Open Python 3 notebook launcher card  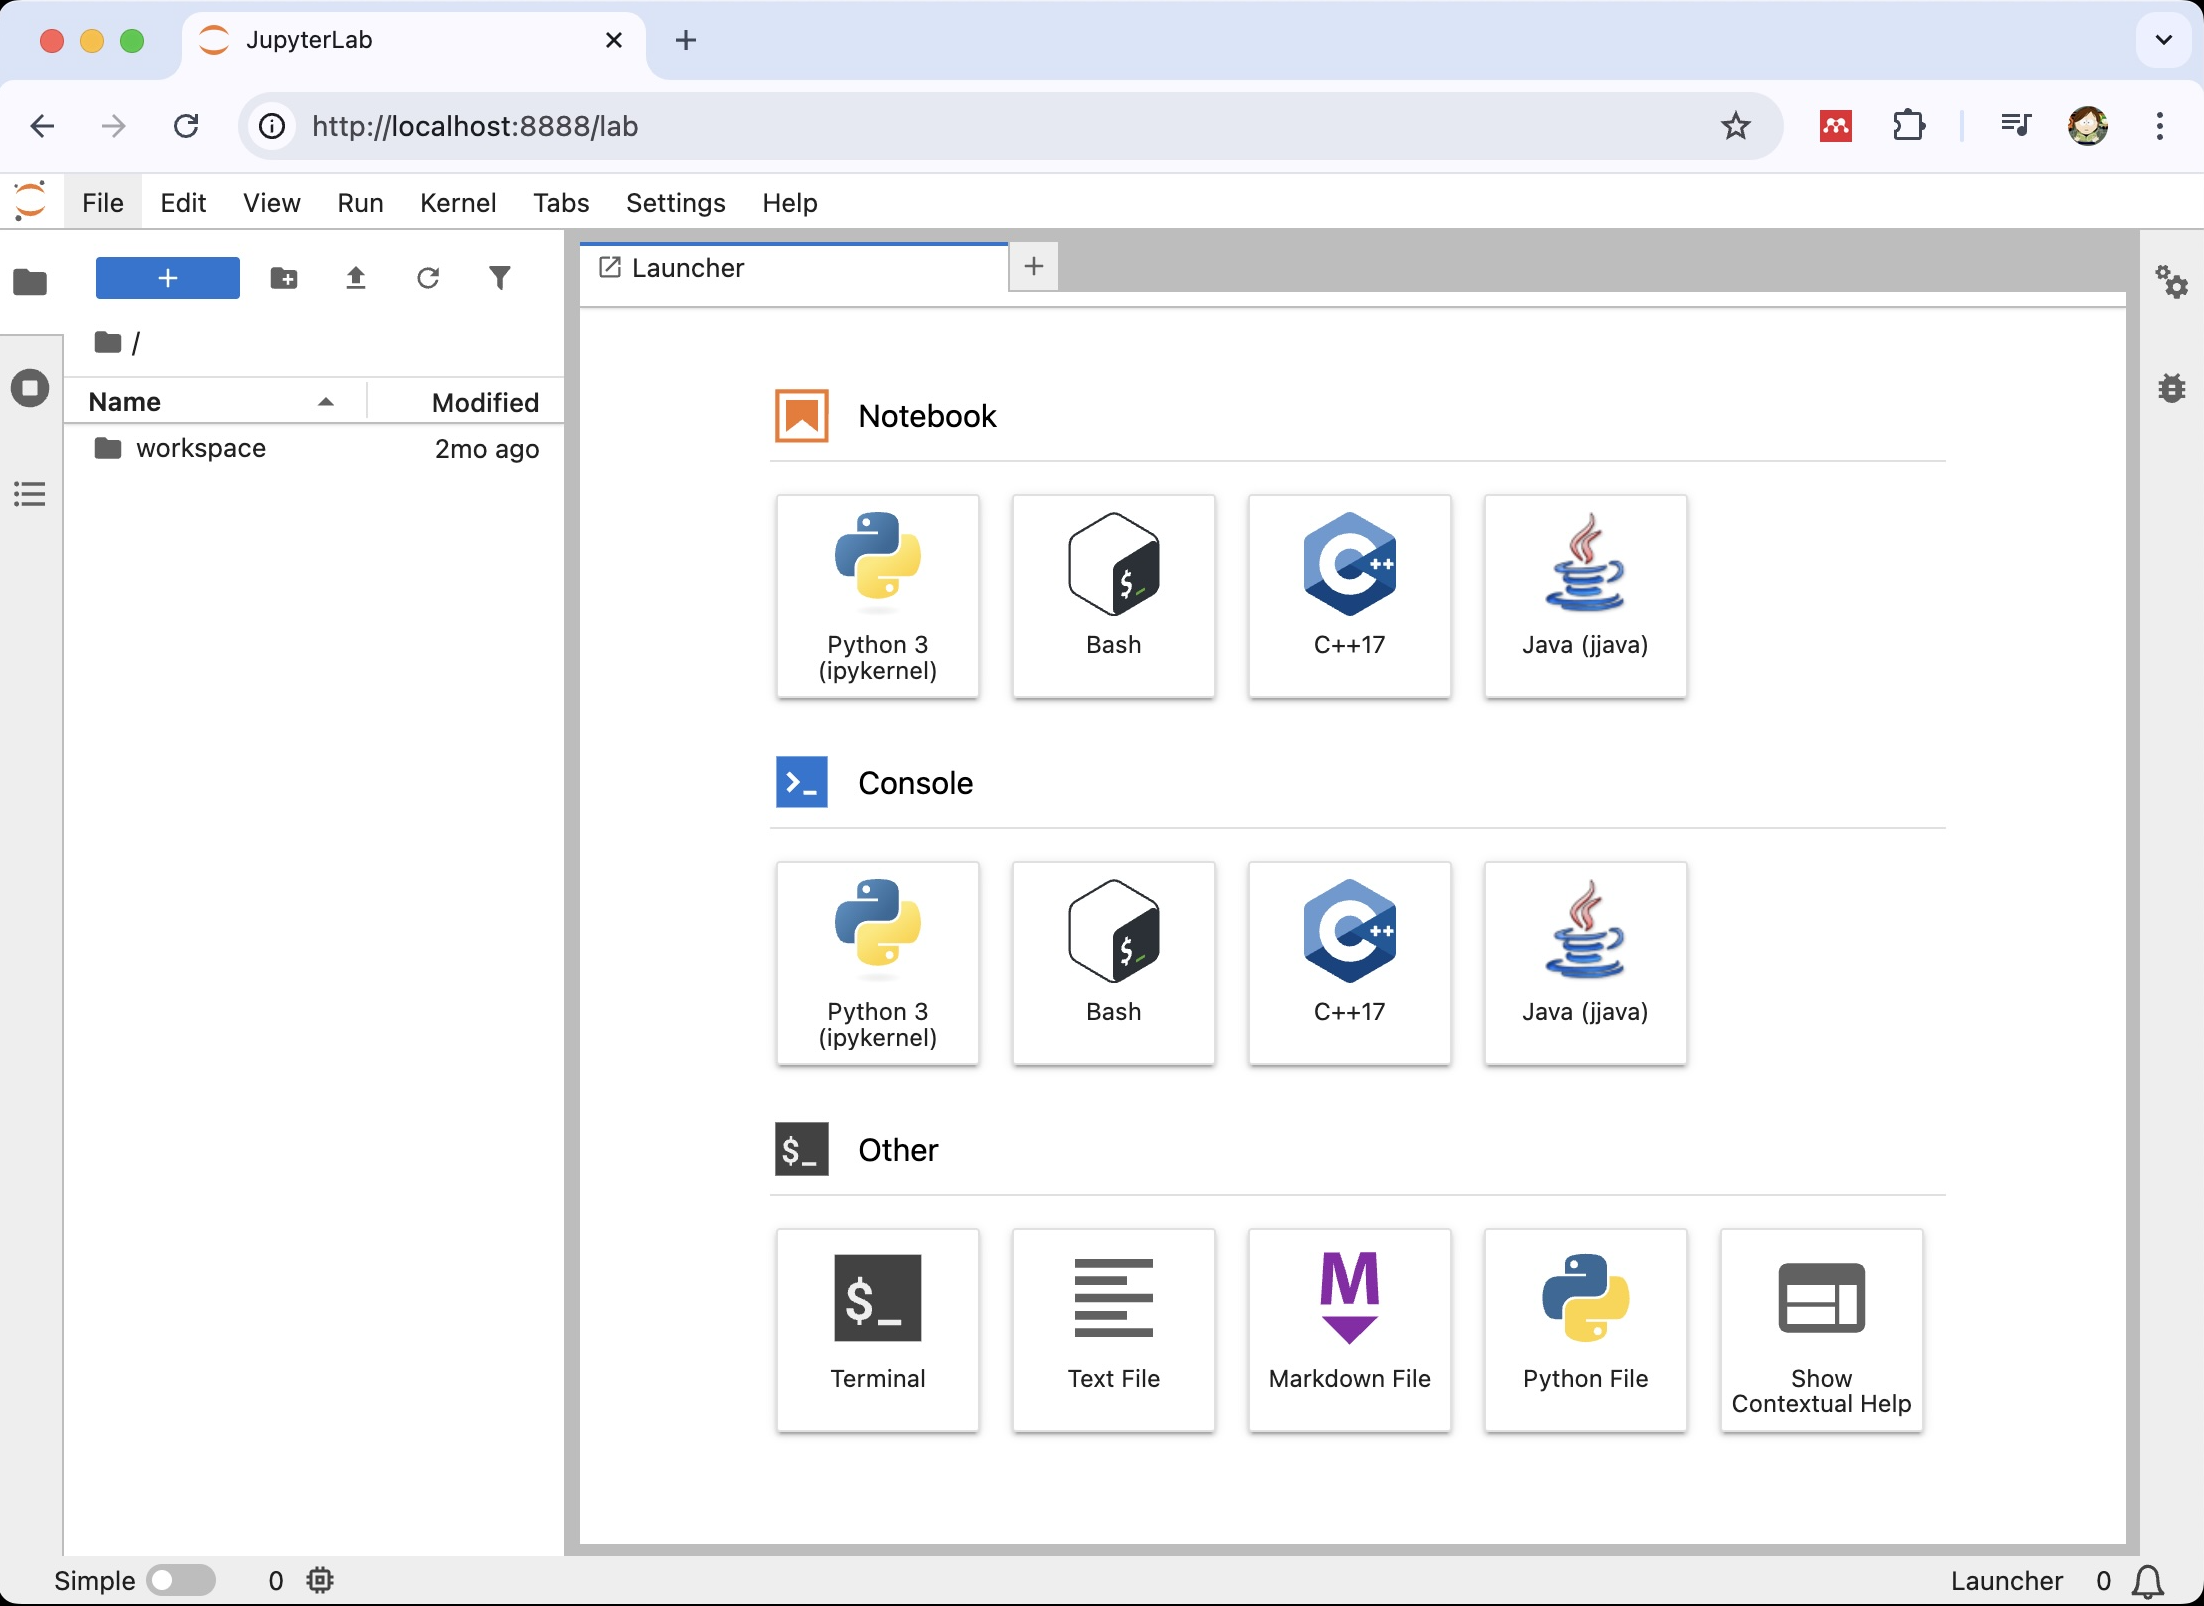(x=877, y=596)
